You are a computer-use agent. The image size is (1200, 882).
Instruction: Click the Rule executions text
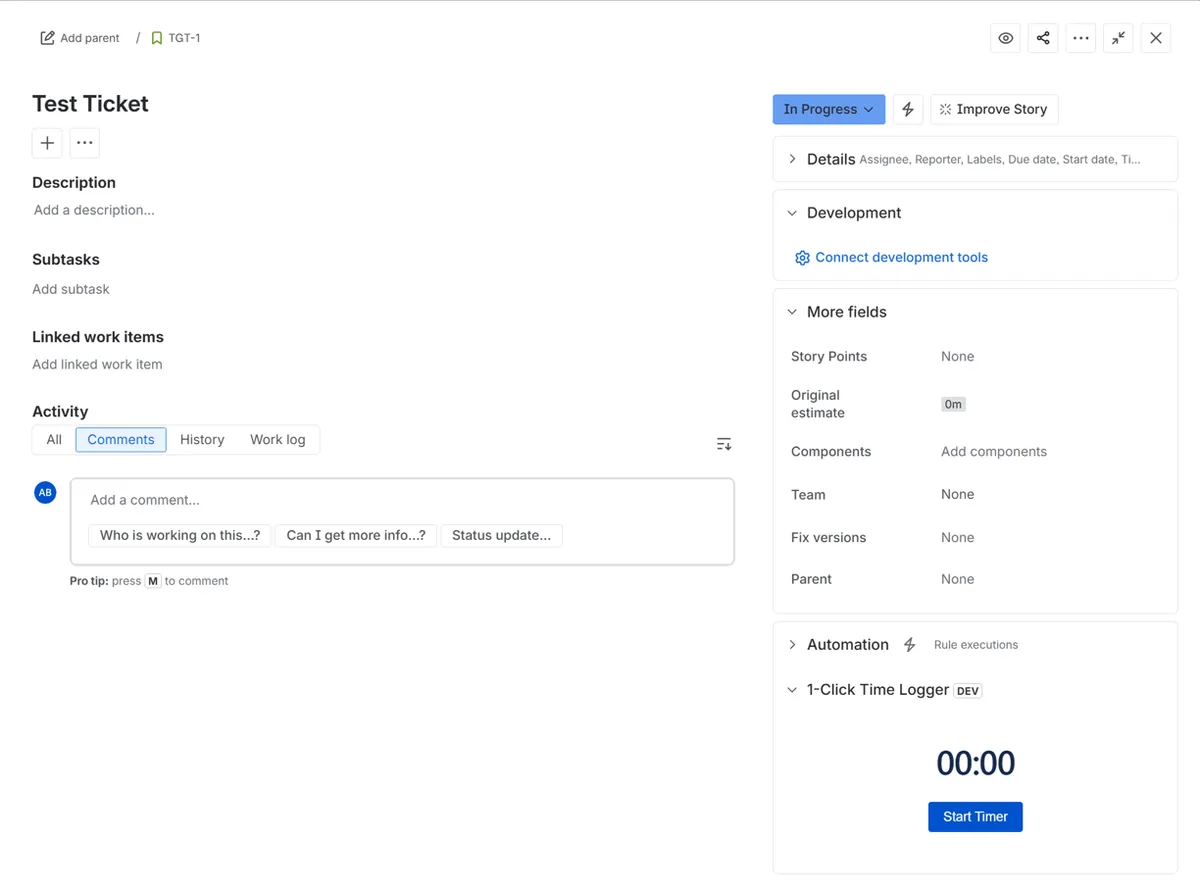coord(976,645)
